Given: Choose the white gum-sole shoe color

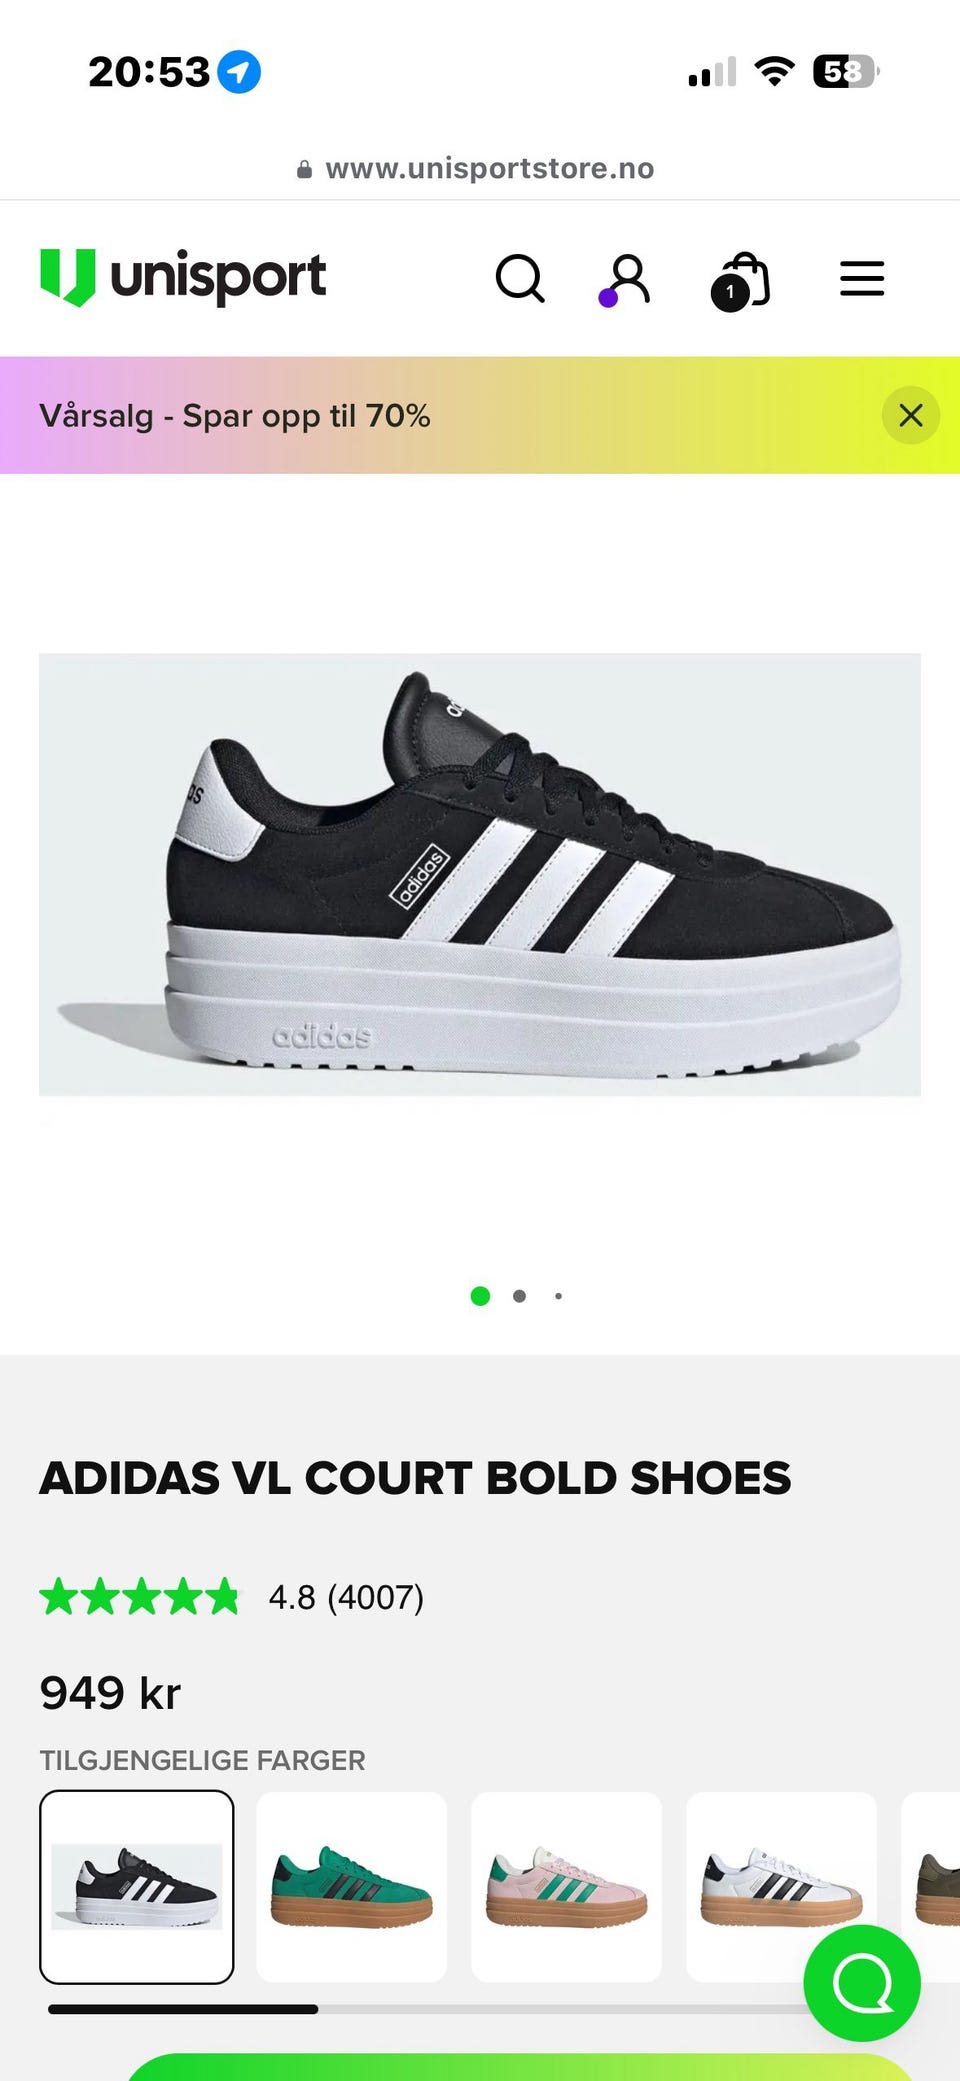Looking at the screenshot, I should point(781,1887).
